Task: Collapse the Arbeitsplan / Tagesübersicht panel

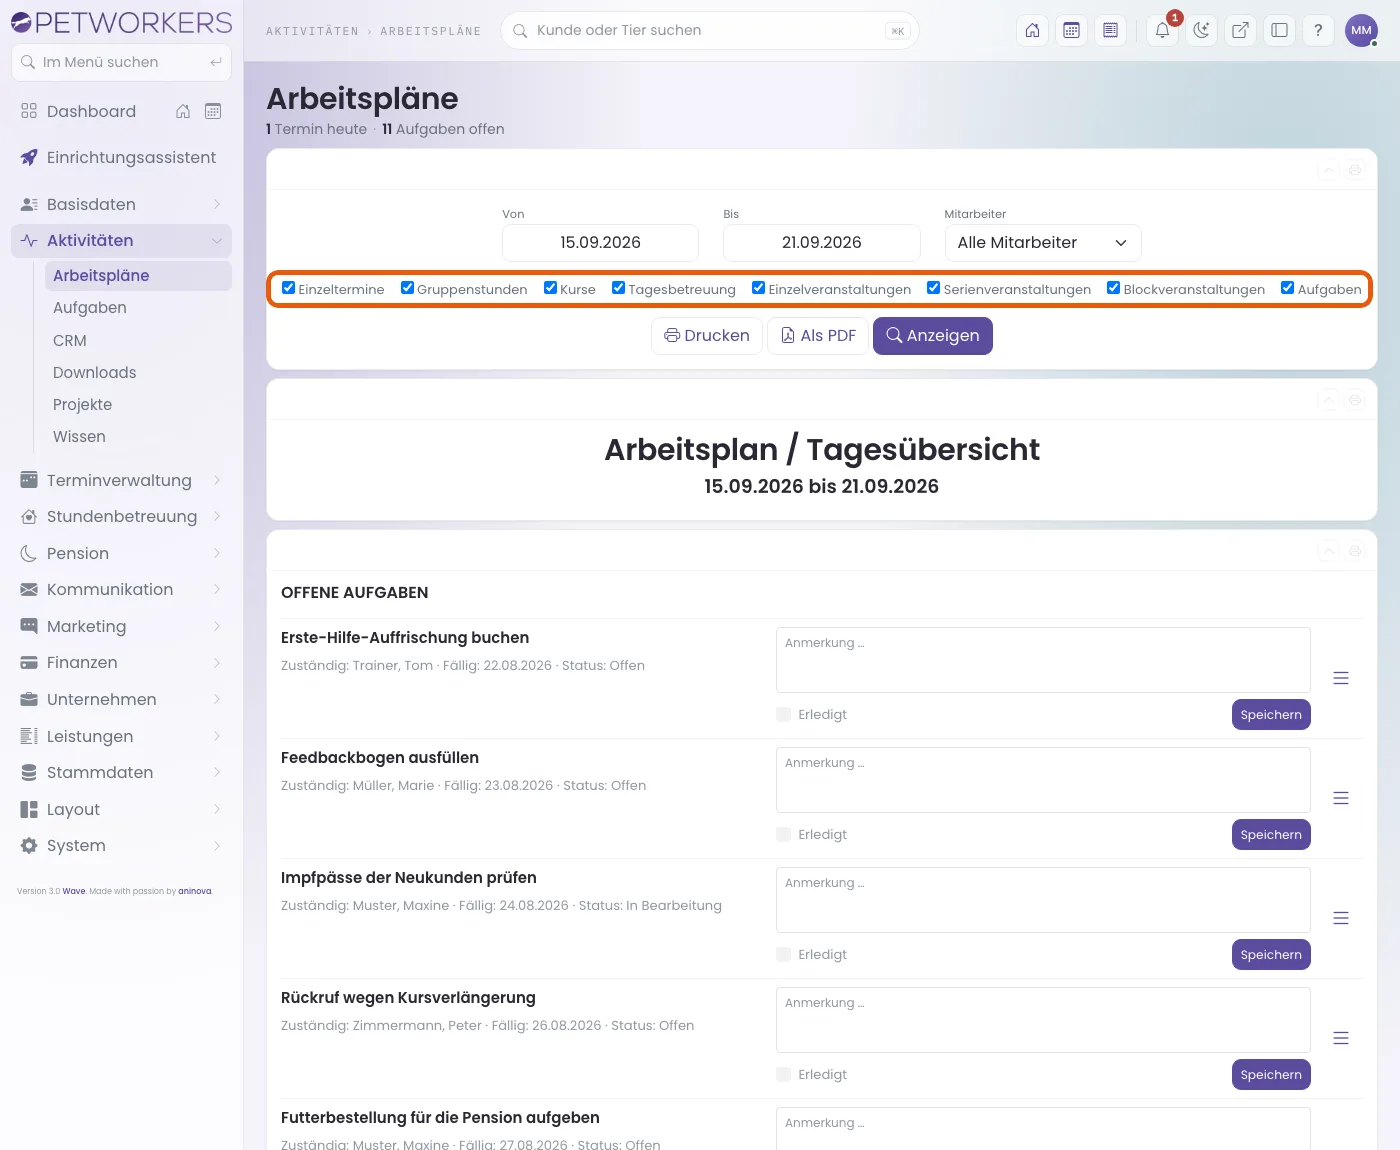Action: (x=1328, y=400)
